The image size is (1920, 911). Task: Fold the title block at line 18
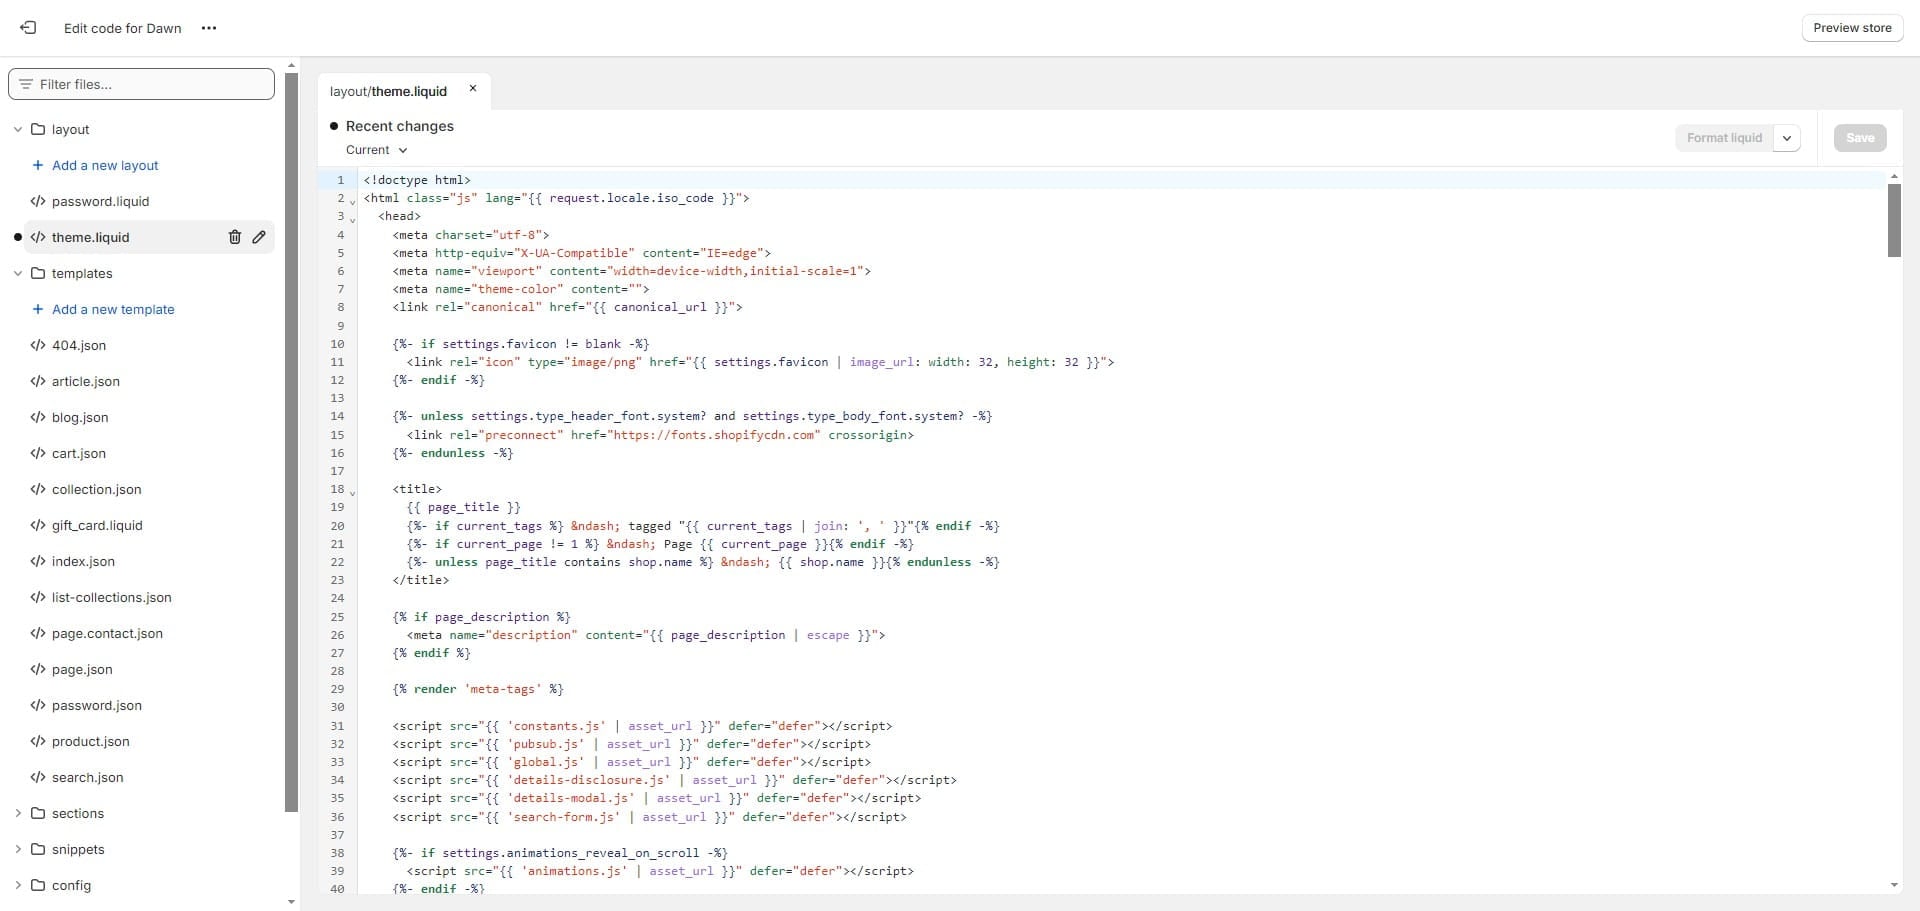click(352, 492)
